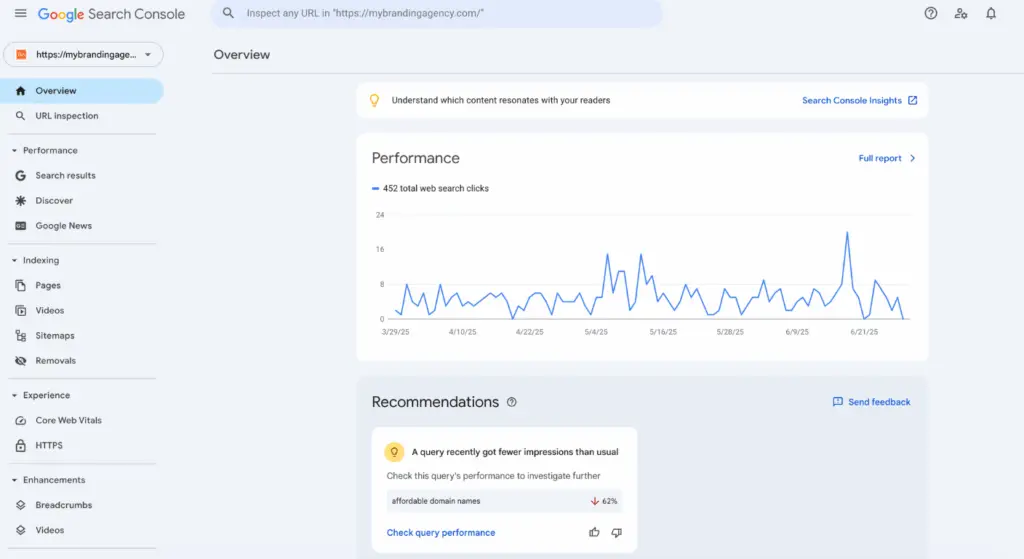This screenshot has width=1024, height=559.
Task: Open Search results report
Action: pos(82,176)
